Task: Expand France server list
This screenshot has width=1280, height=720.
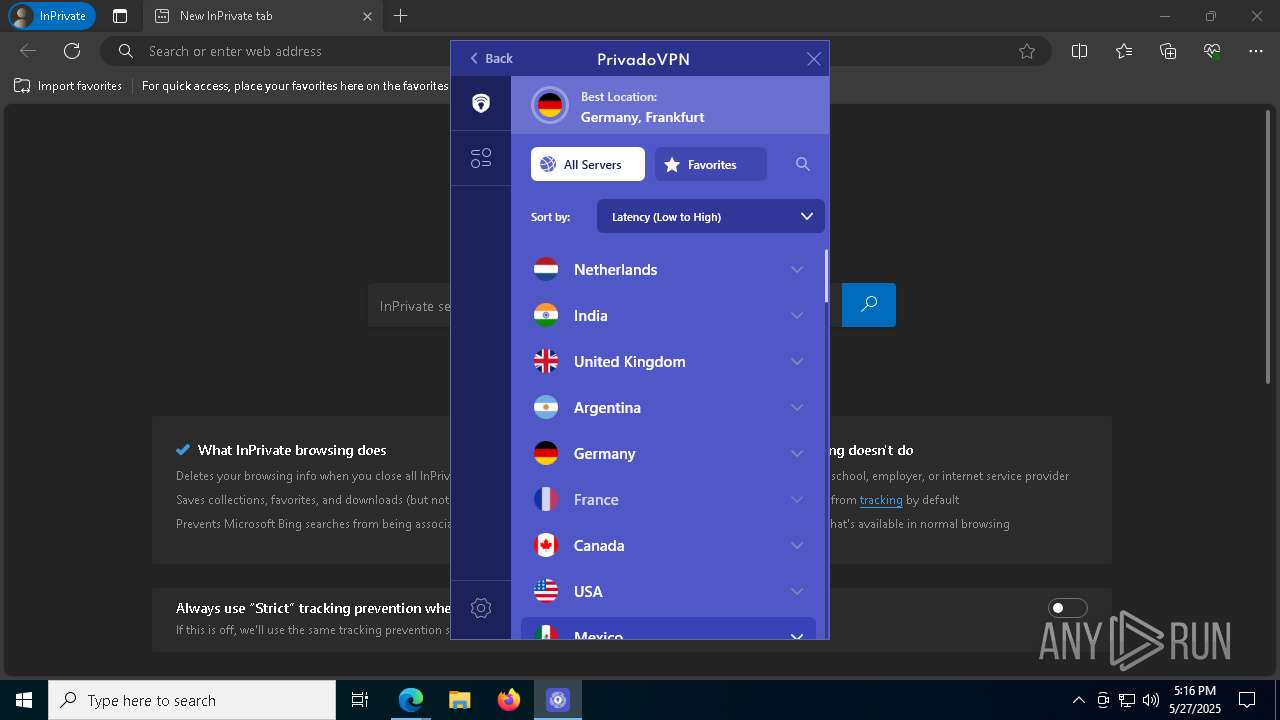Action: [x=797, y=499]
